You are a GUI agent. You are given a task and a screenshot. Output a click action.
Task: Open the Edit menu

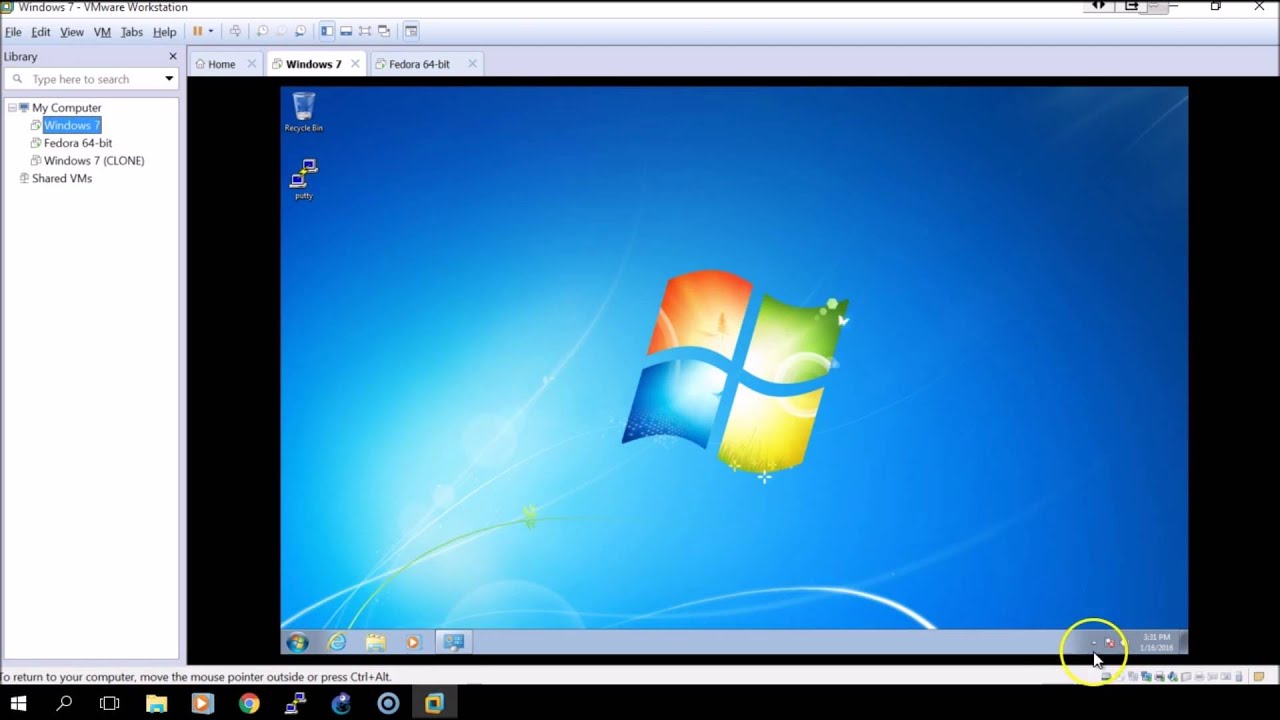point(41,32)
